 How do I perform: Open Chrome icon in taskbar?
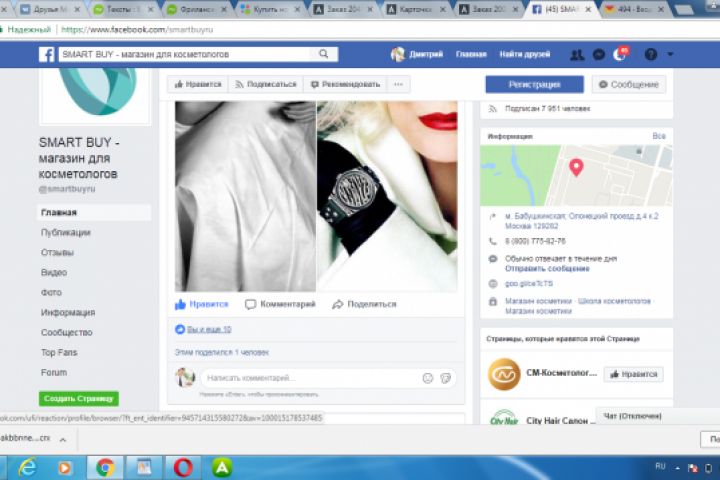coord(105,468)
